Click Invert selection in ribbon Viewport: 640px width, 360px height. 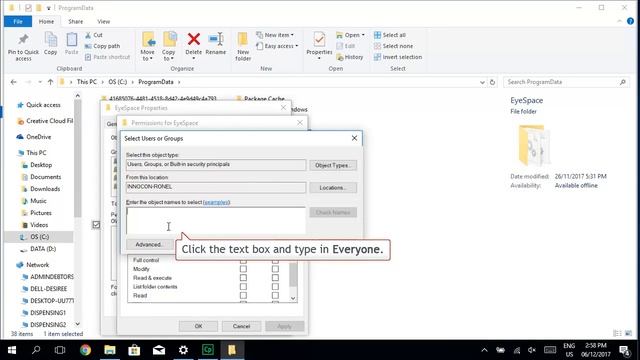(398, 57)
